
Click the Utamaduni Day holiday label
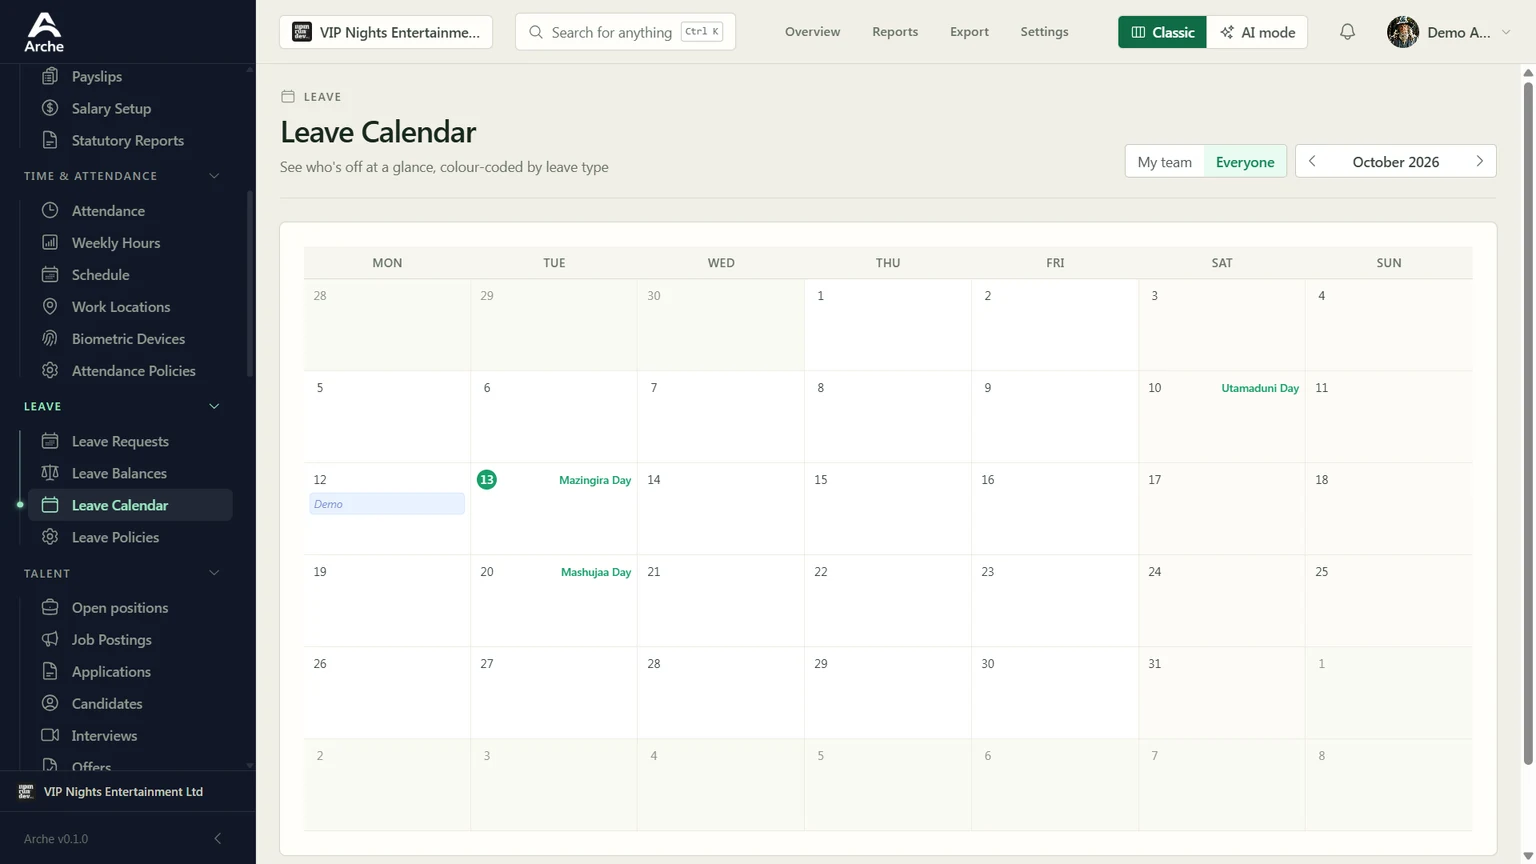pos(1260,388)
